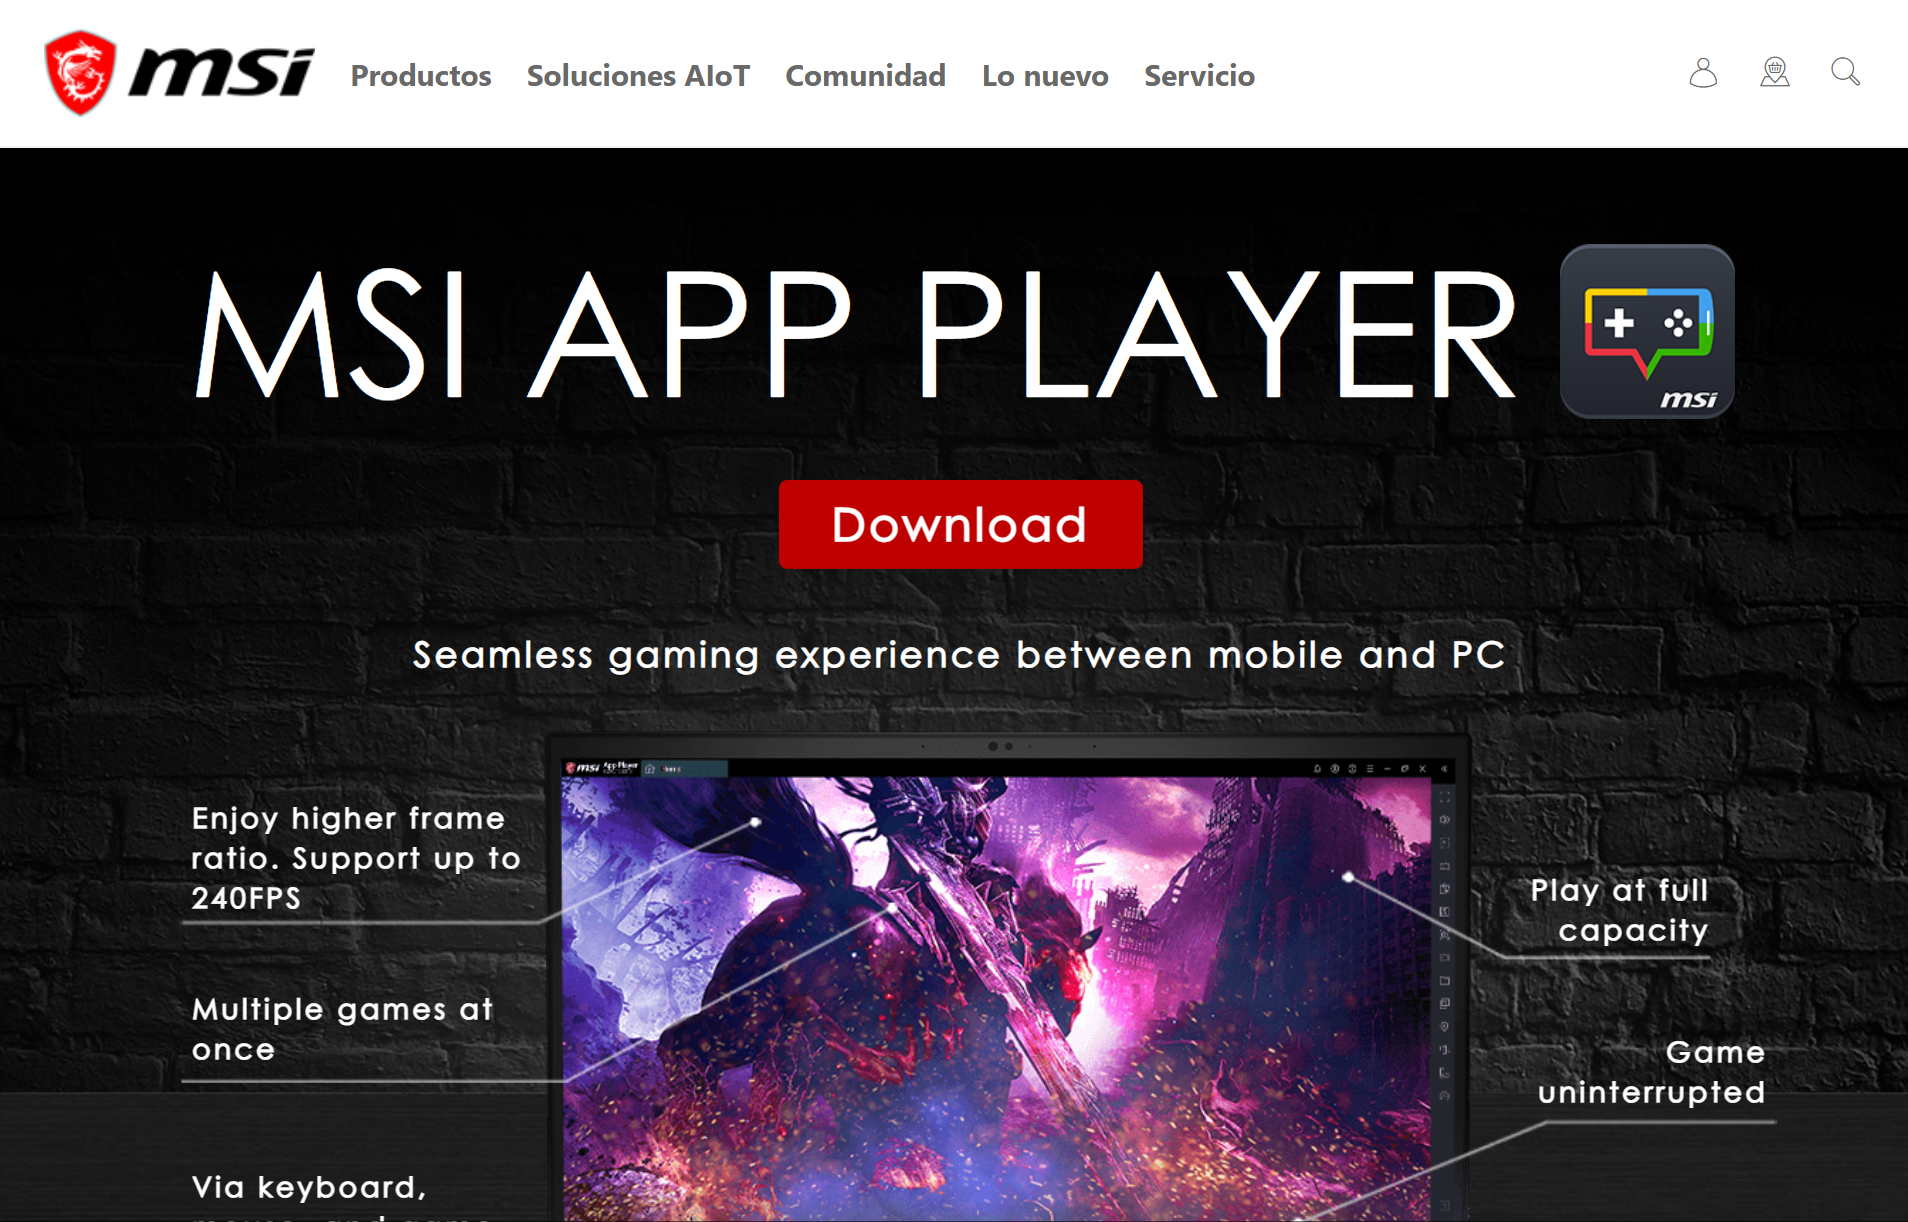The width and height of the screenshot is (1908, 1222).
Task: Click 'Multiple games at once' text
Action: (342, 1029)
